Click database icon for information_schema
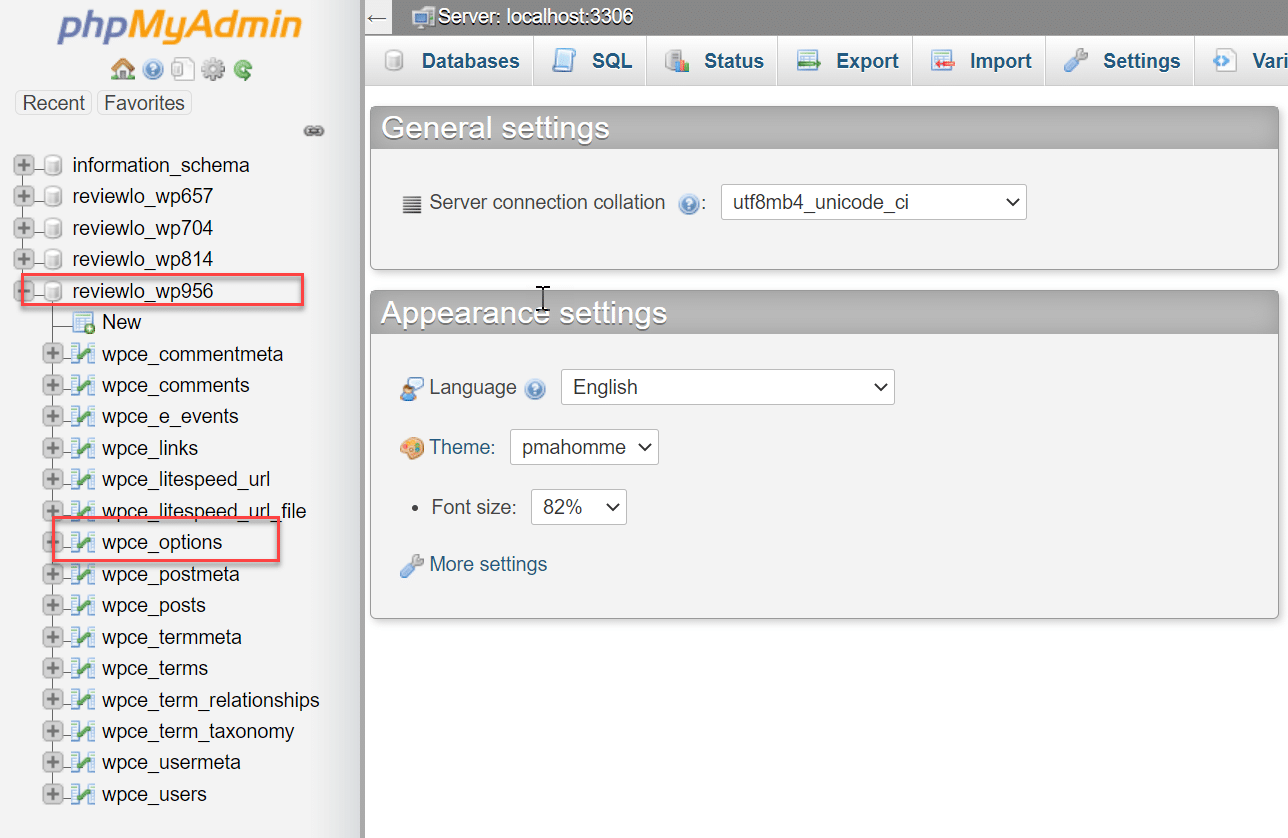The image size is (1288, 838). tap(53, 165)
